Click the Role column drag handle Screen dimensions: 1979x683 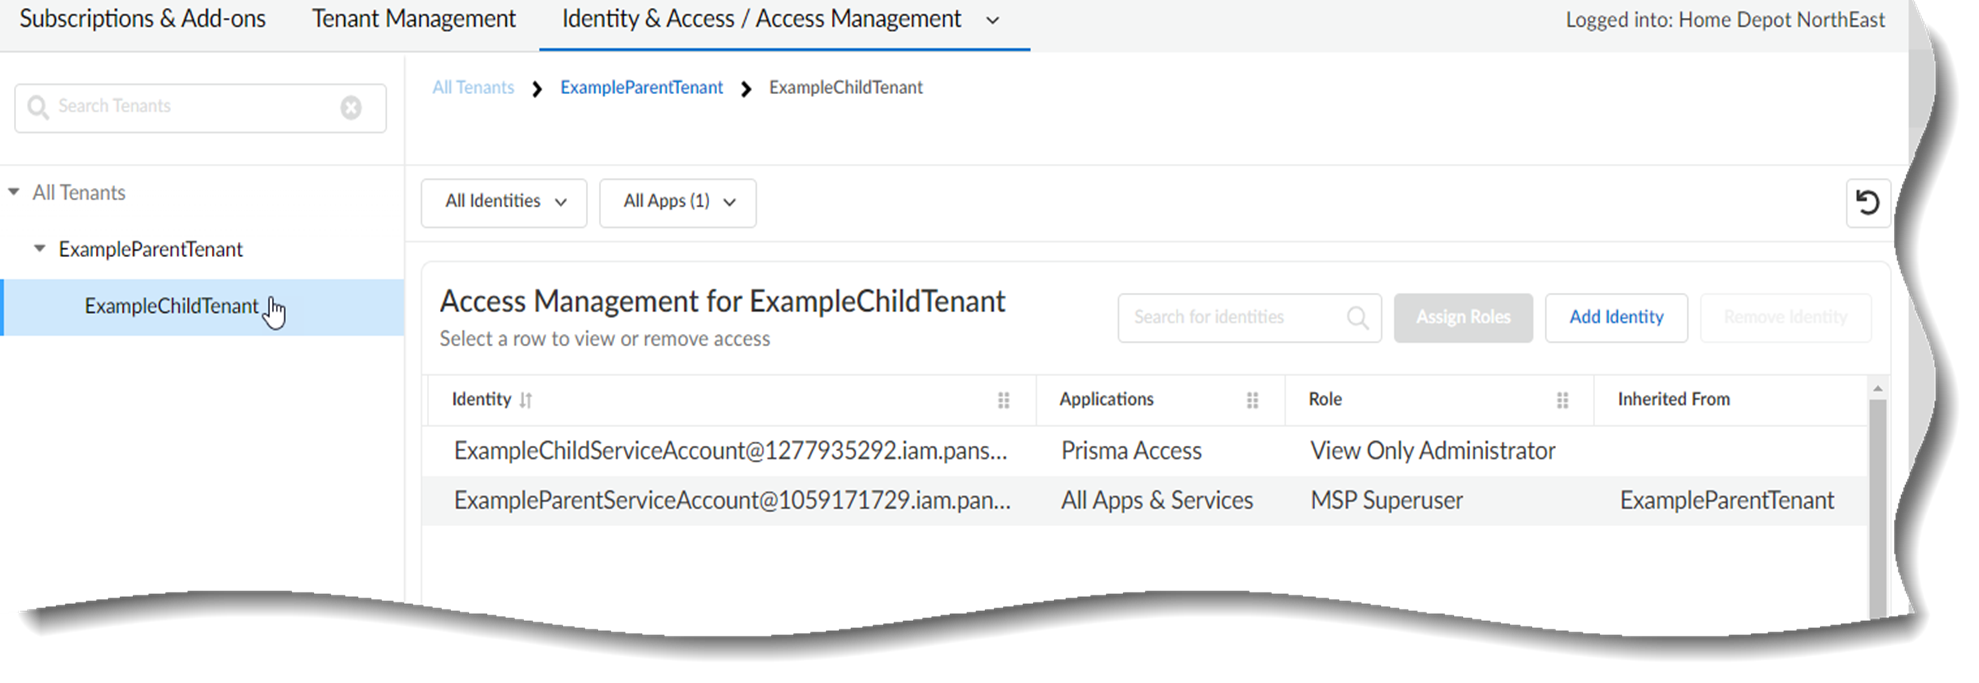(x=1562, y=400)
